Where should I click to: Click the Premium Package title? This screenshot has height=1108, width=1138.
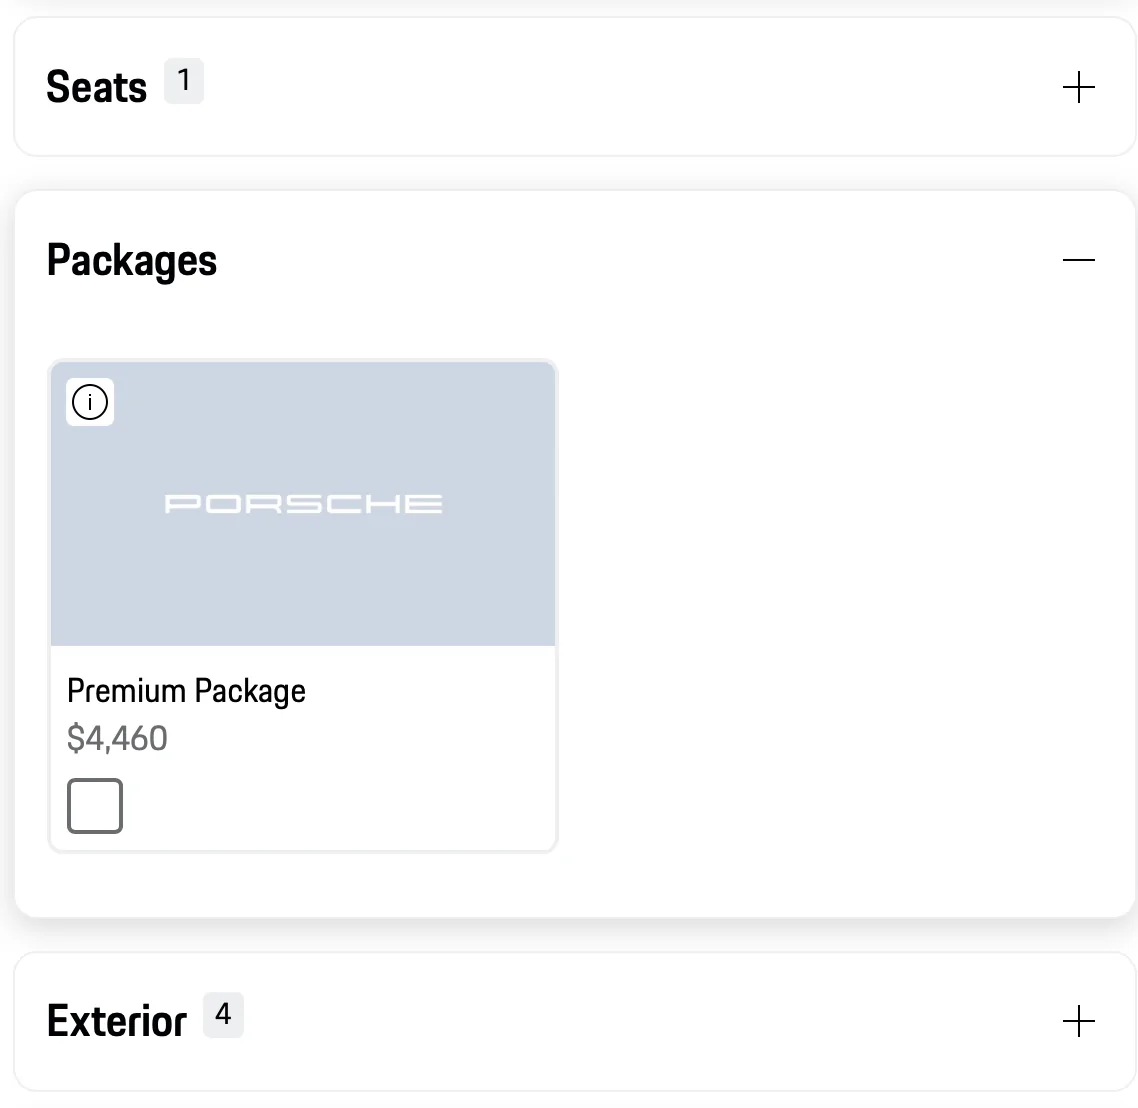(x=186, y=690)
